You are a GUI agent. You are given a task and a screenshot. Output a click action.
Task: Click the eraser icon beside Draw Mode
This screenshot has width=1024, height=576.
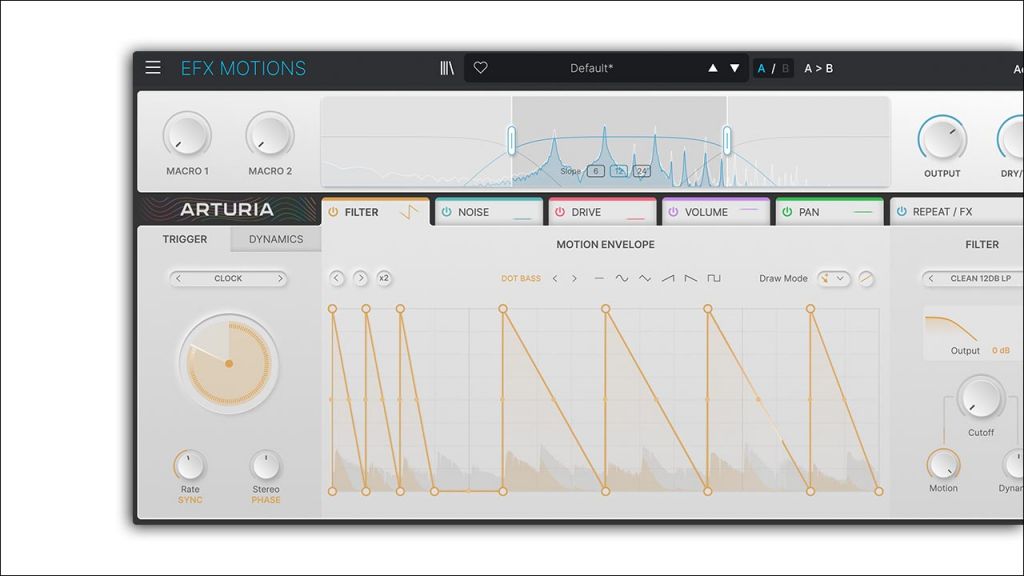pyautogui.click(x=866, y=279)
